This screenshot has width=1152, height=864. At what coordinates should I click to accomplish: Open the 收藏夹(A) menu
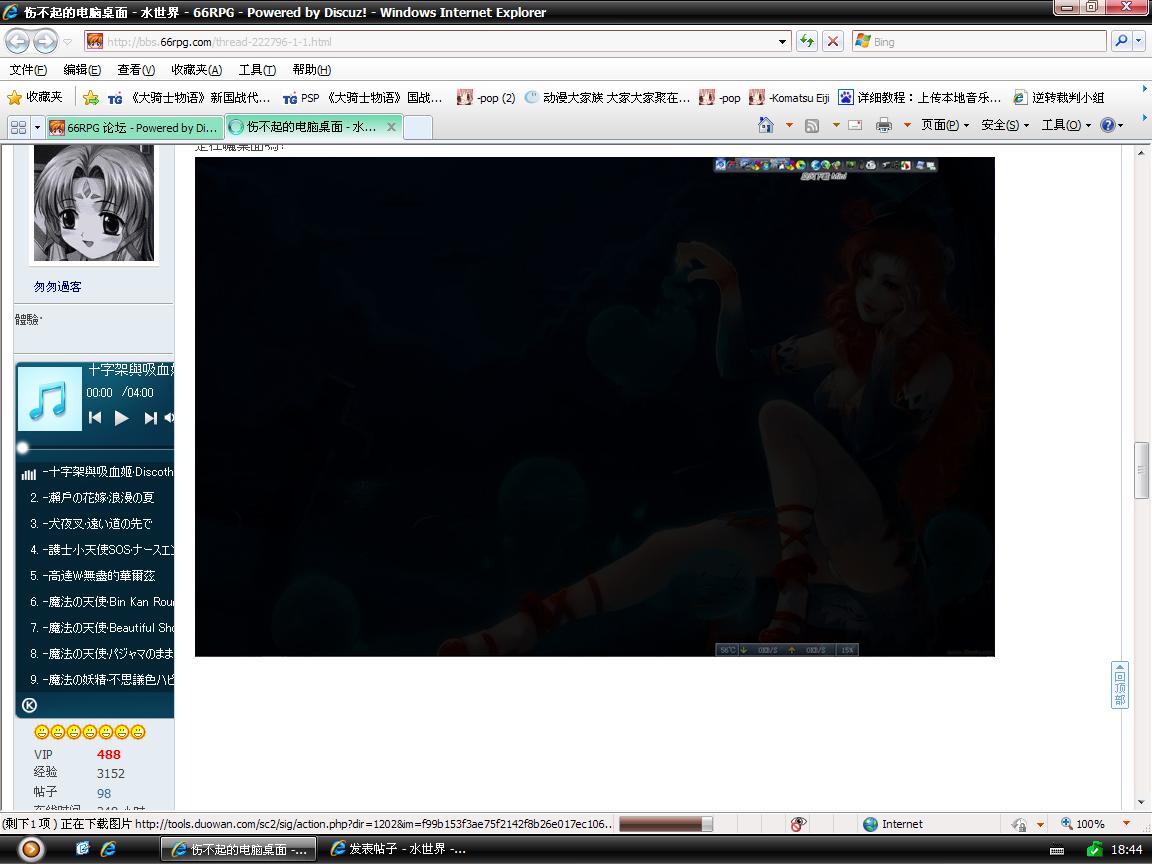196,70
